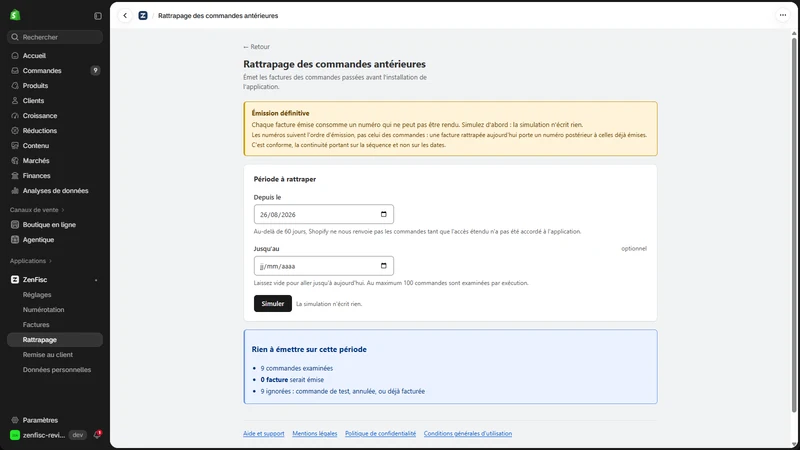Go to Remise au client
Screen dimensions: 800x450
click(x=47, y=355)
